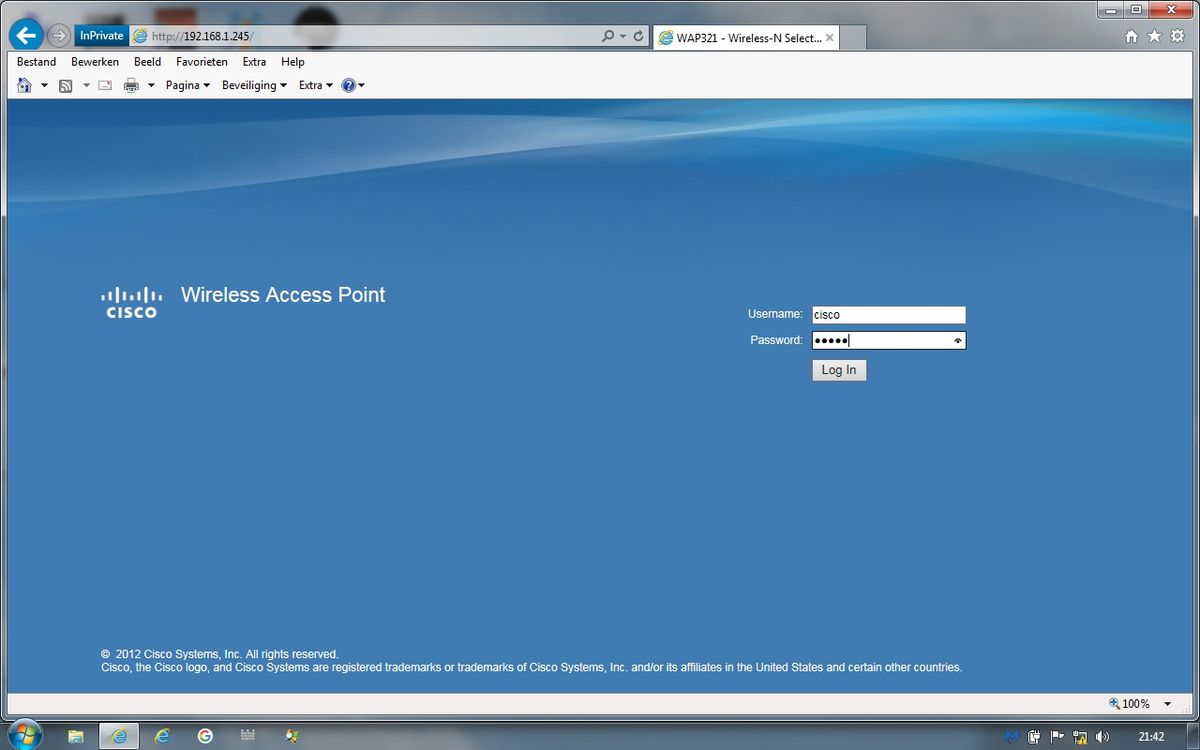The width and height of the screenshot is (1200, 750).
Task: Open the Beeld menu
Action: coord(148,62)
